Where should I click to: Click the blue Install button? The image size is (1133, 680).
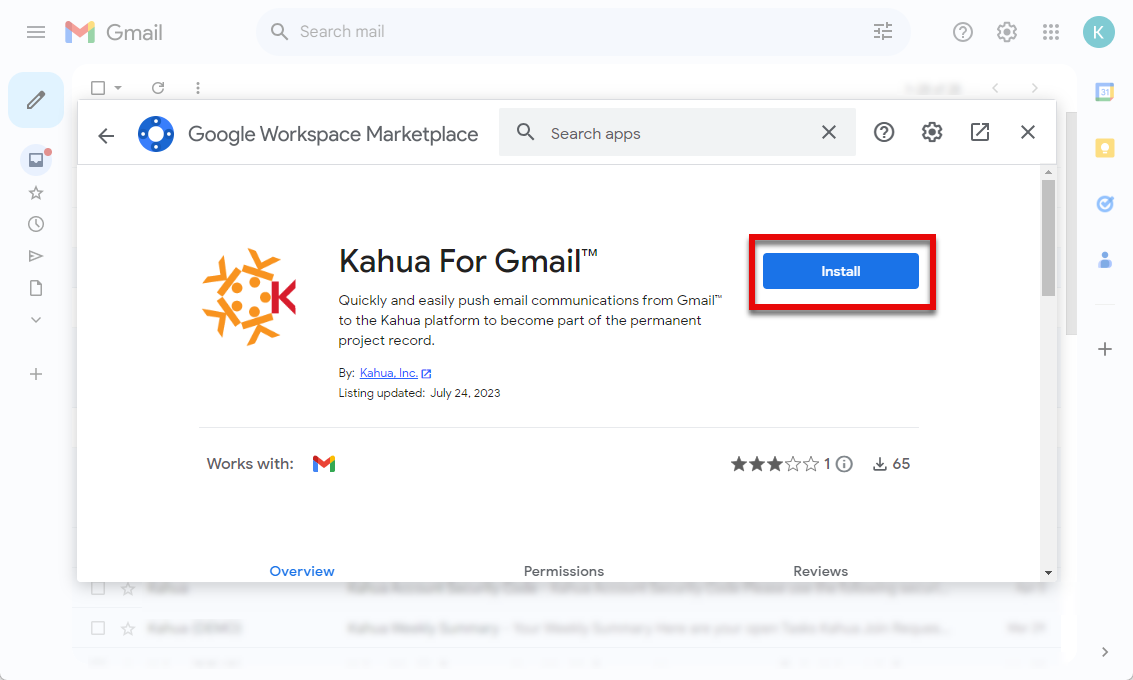coord(840,271)
